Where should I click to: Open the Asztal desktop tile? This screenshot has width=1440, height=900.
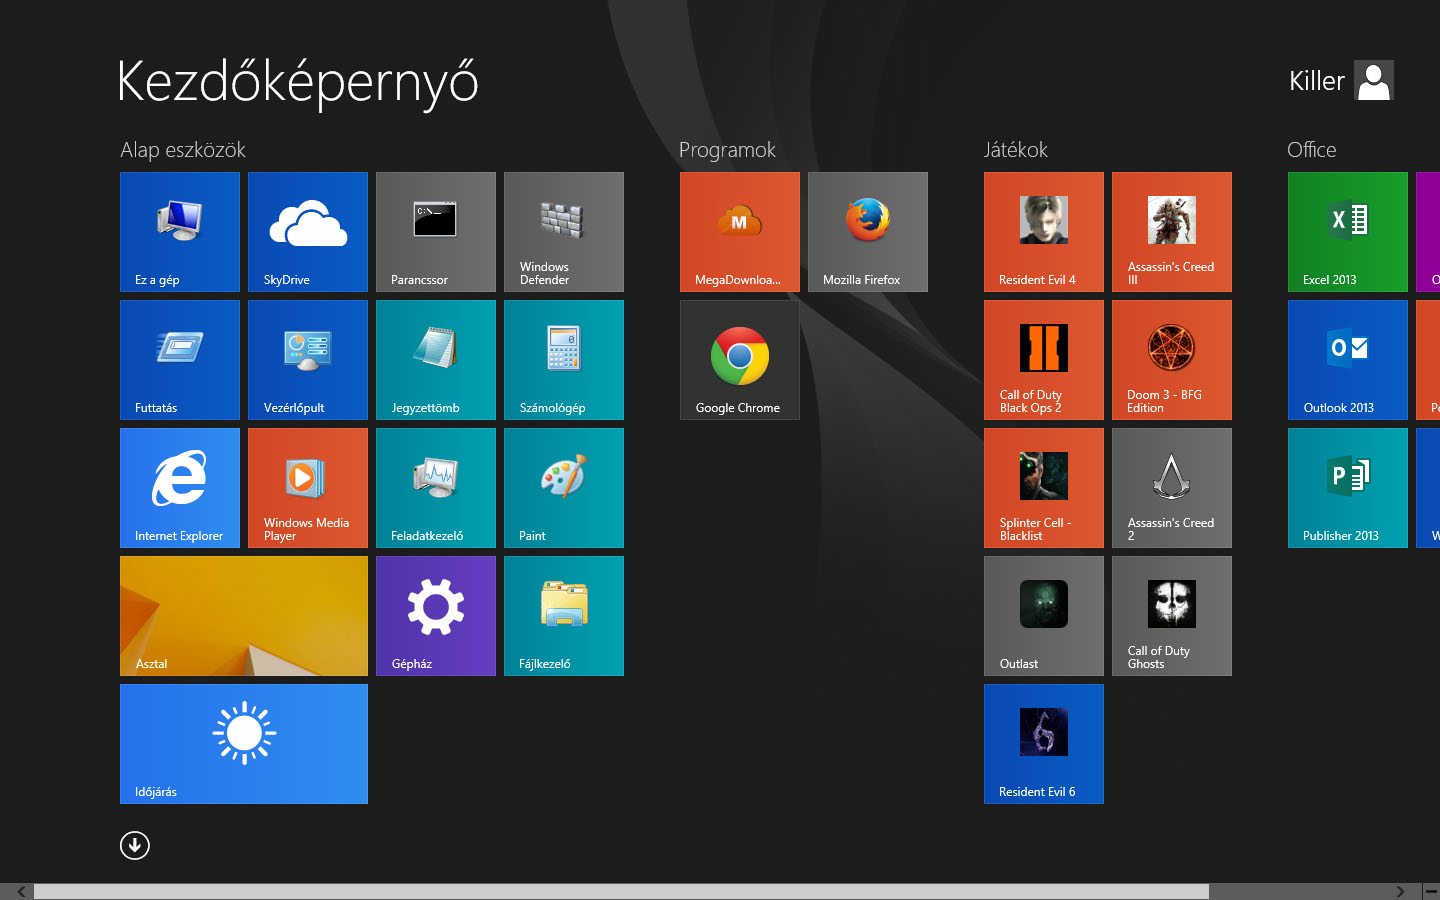[x=243, y=616]
